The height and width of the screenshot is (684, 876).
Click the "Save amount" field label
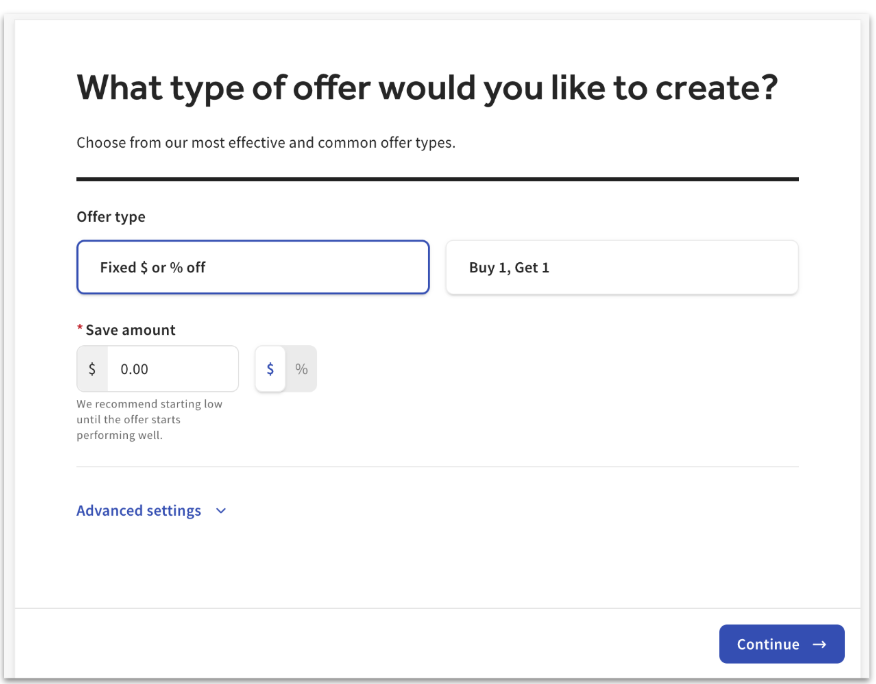click(131, 330)
